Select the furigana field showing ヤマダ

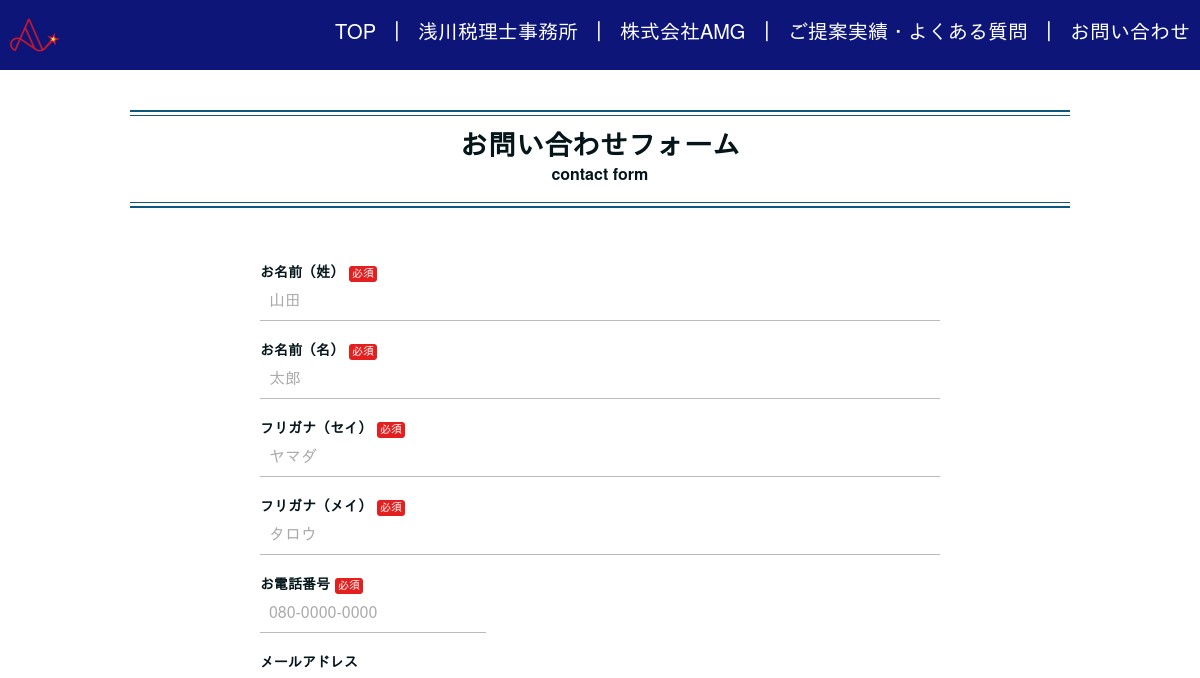click(x=600, y=457)
